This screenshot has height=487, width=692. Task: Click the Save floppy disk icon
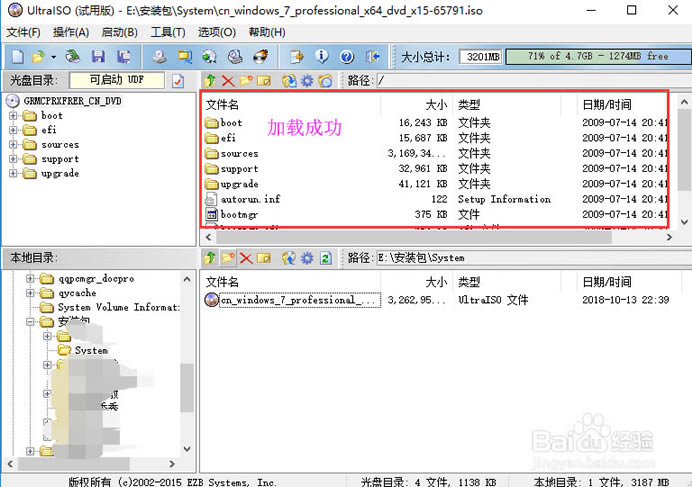tap(98, 57)
